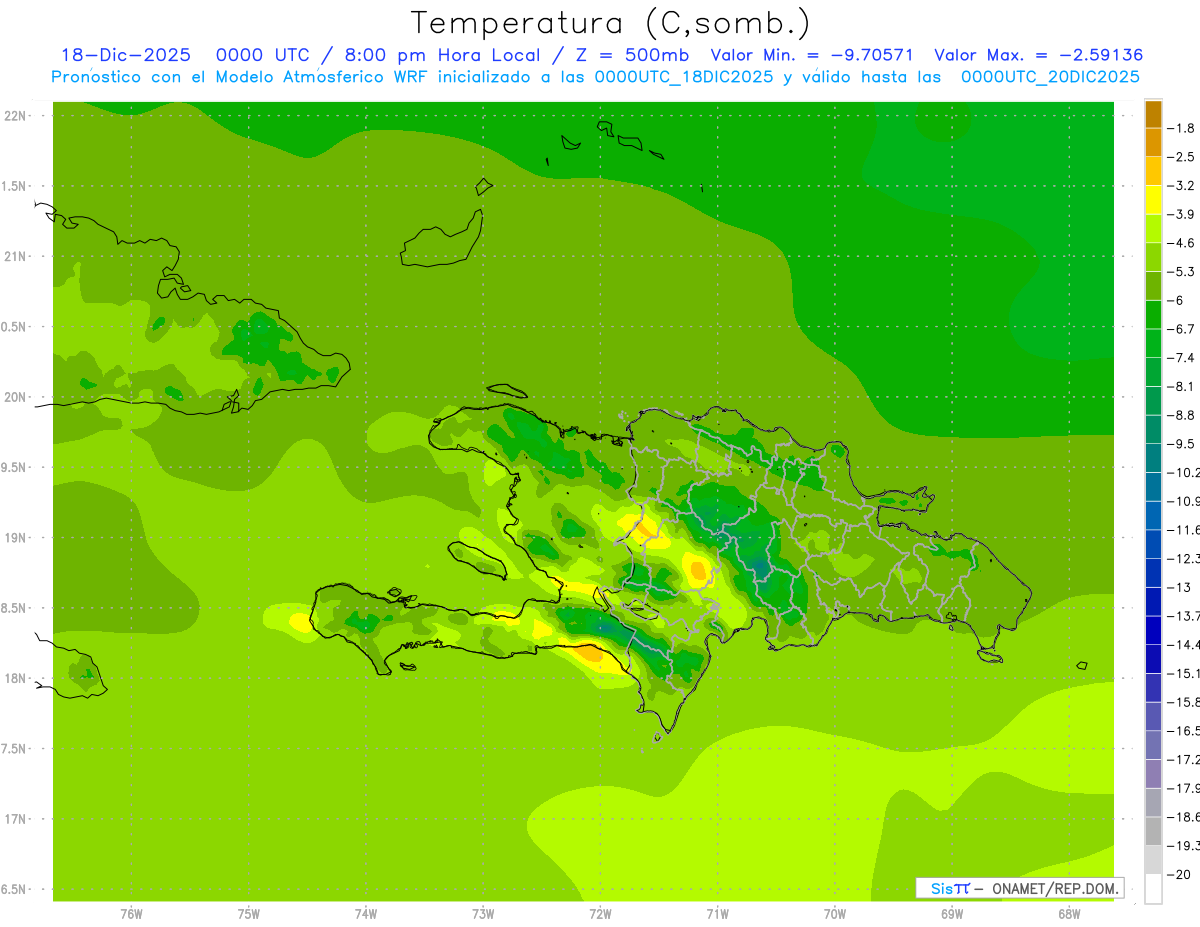The width and height of the screenshot is (1200, 927).
Task: Click the -3.9 colorbar label
Action: (x=1182, y=214)
